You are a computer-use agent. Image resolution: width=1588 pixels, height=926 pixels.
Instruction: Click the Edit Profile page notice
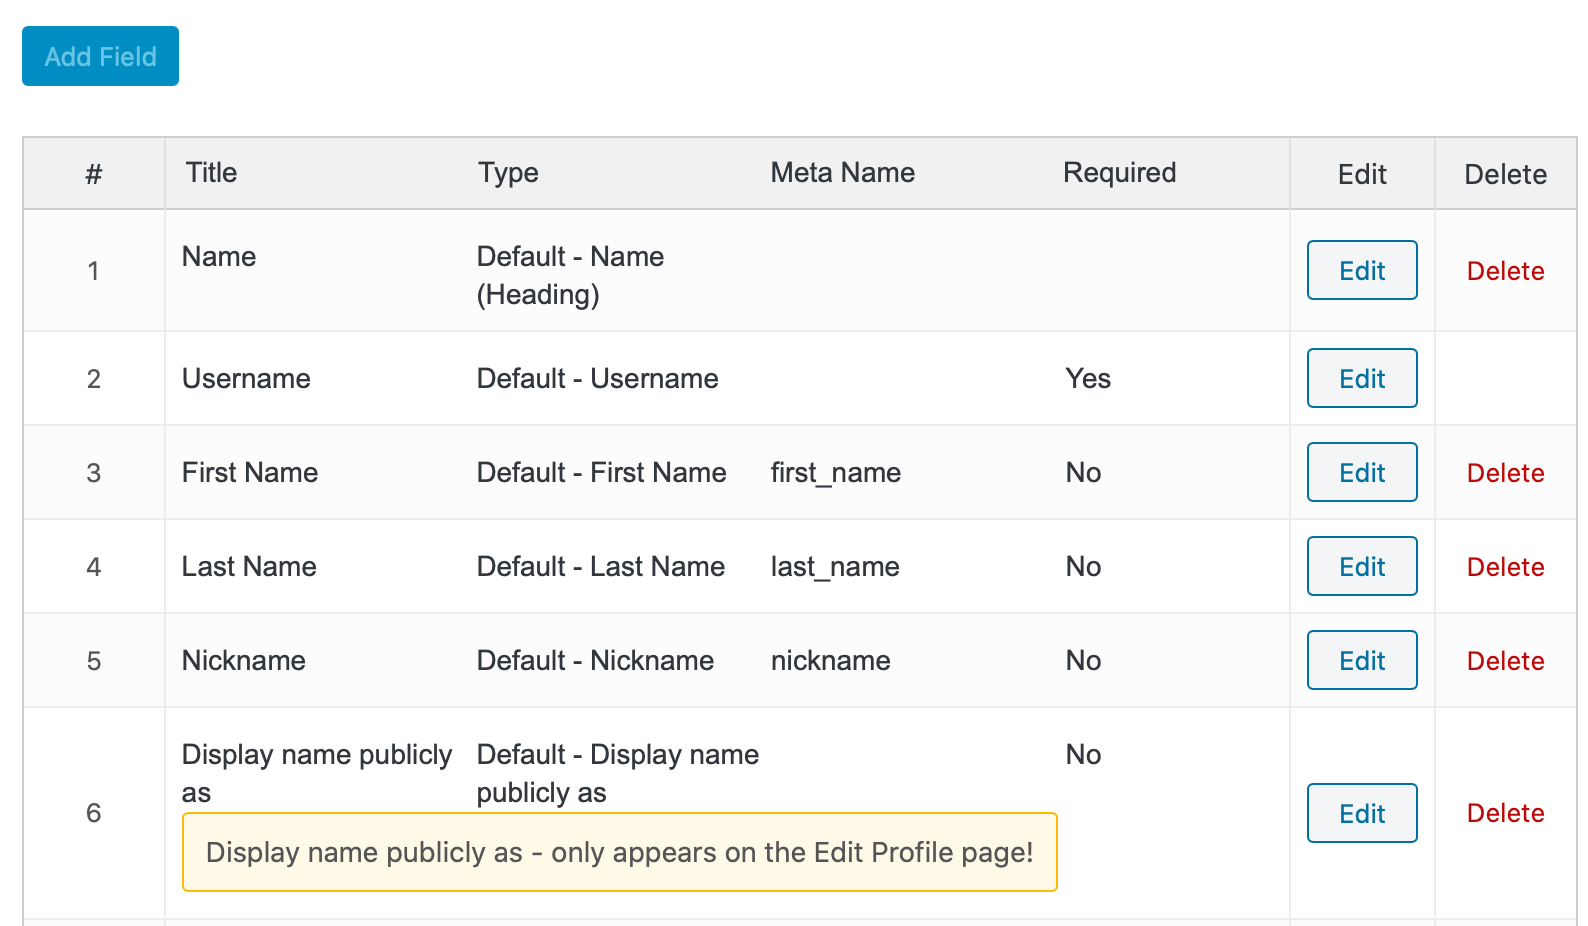click(x=619, y=852)
